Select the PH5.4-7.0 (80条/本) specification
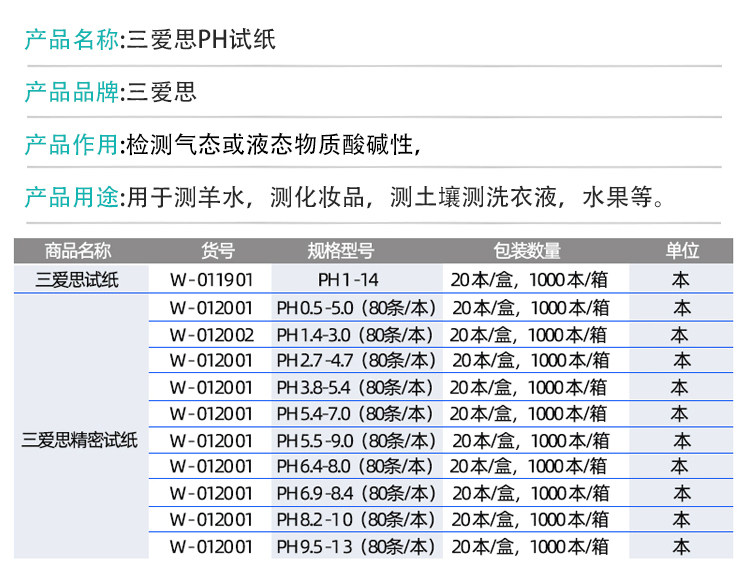 pos(355,414)
